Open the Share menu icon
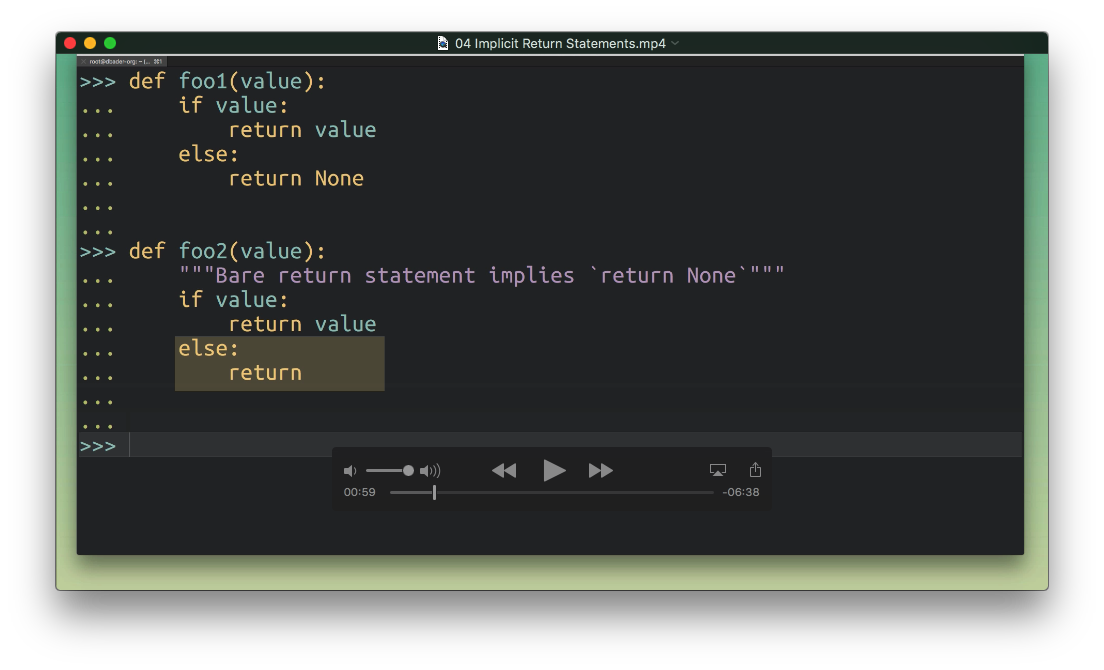 pos(755,470)
